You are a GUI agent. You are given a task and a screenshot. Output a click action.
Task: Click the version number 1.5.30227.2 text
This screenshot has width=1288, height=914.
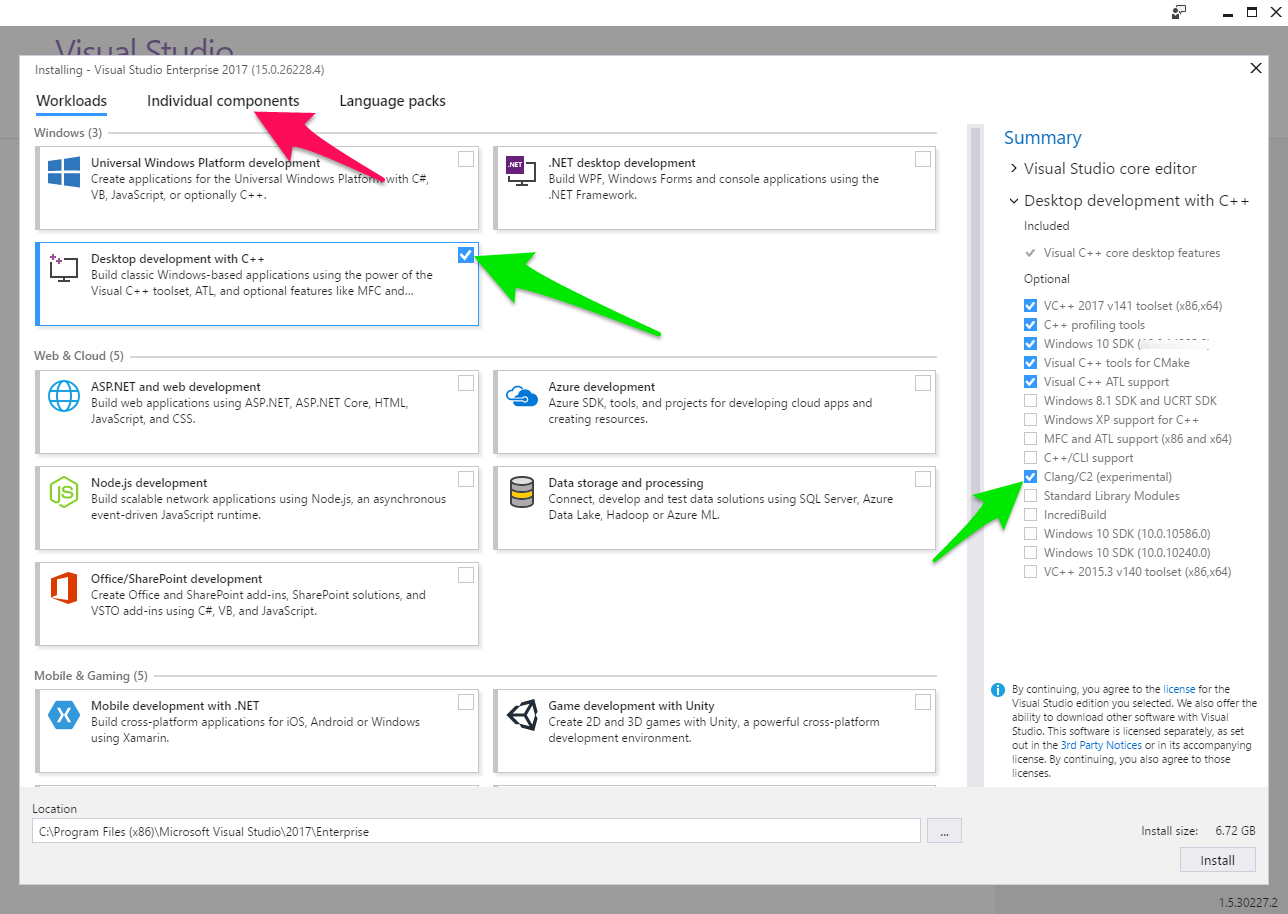pyautogui.click(x=1248, y=902)
